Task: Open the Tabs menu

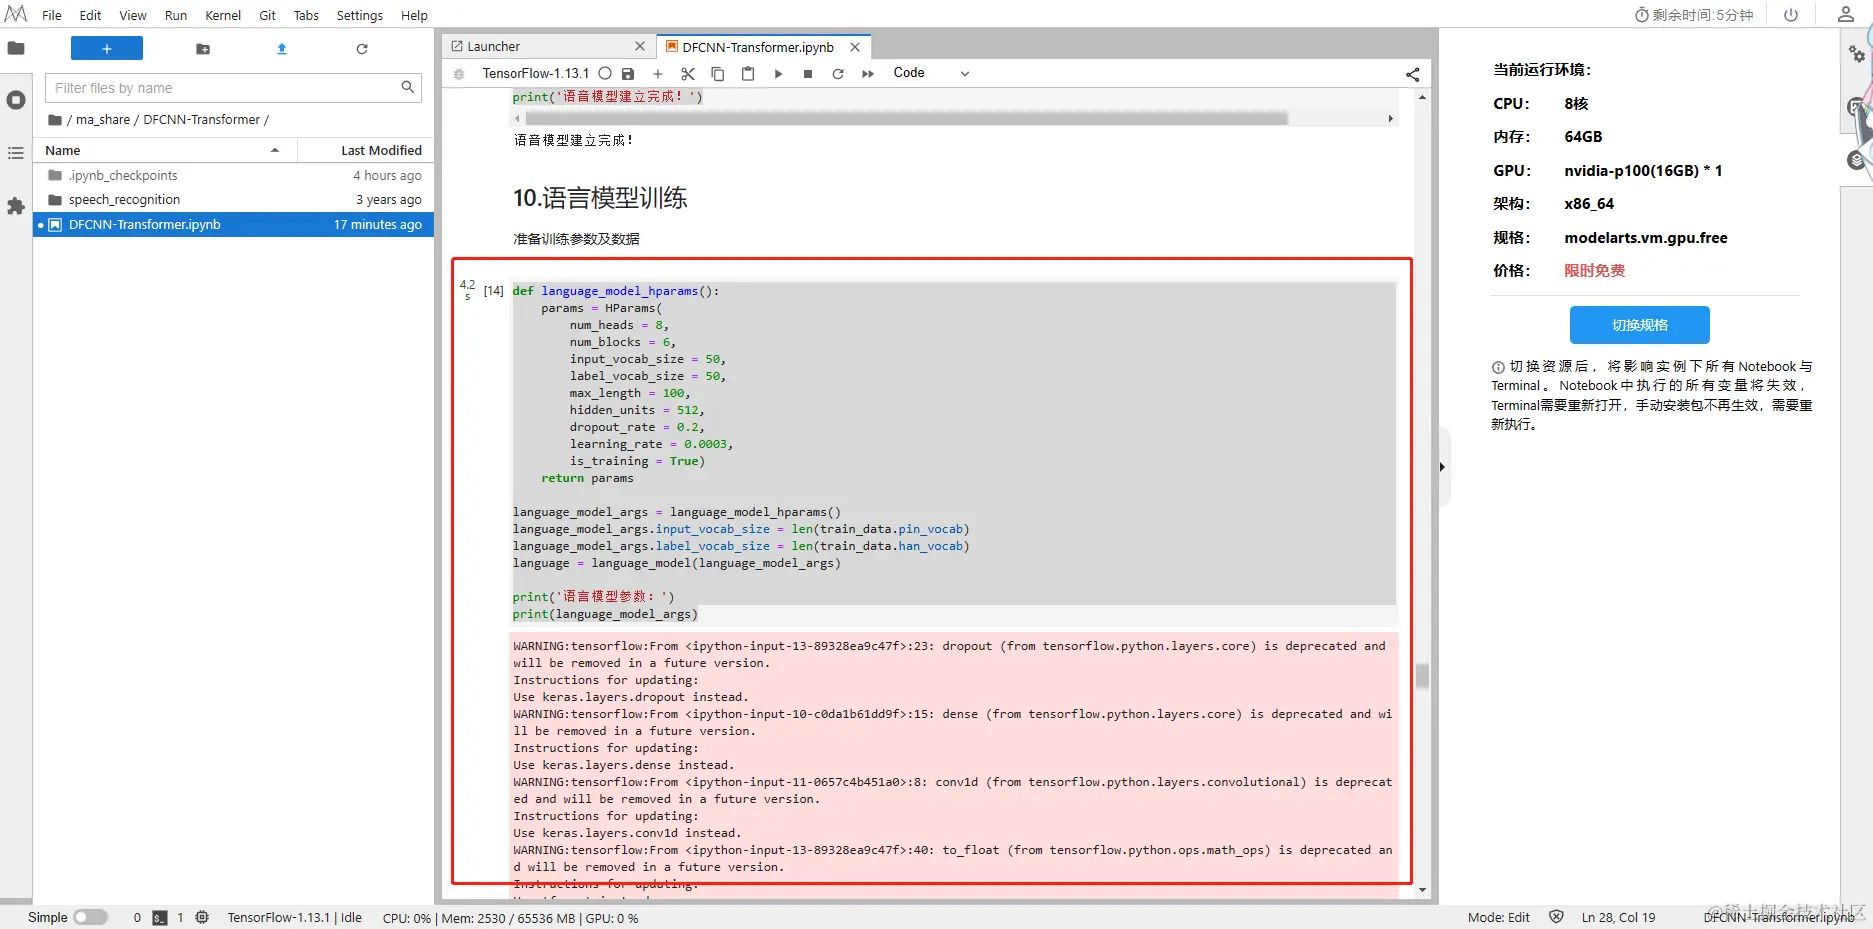Action: click(x=306, y=15)
